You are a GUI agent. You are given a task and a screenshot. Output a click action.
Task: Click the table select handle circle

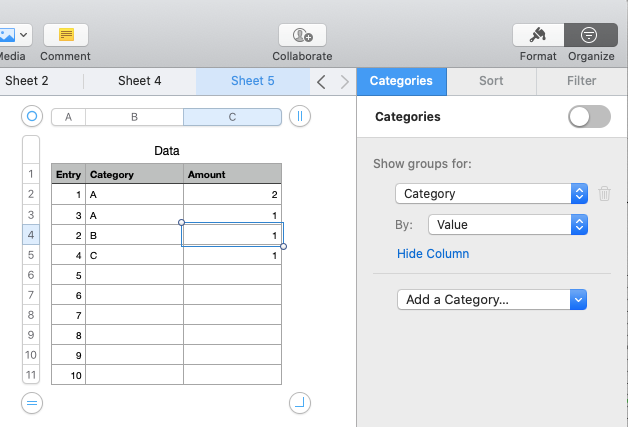point(32,117)
